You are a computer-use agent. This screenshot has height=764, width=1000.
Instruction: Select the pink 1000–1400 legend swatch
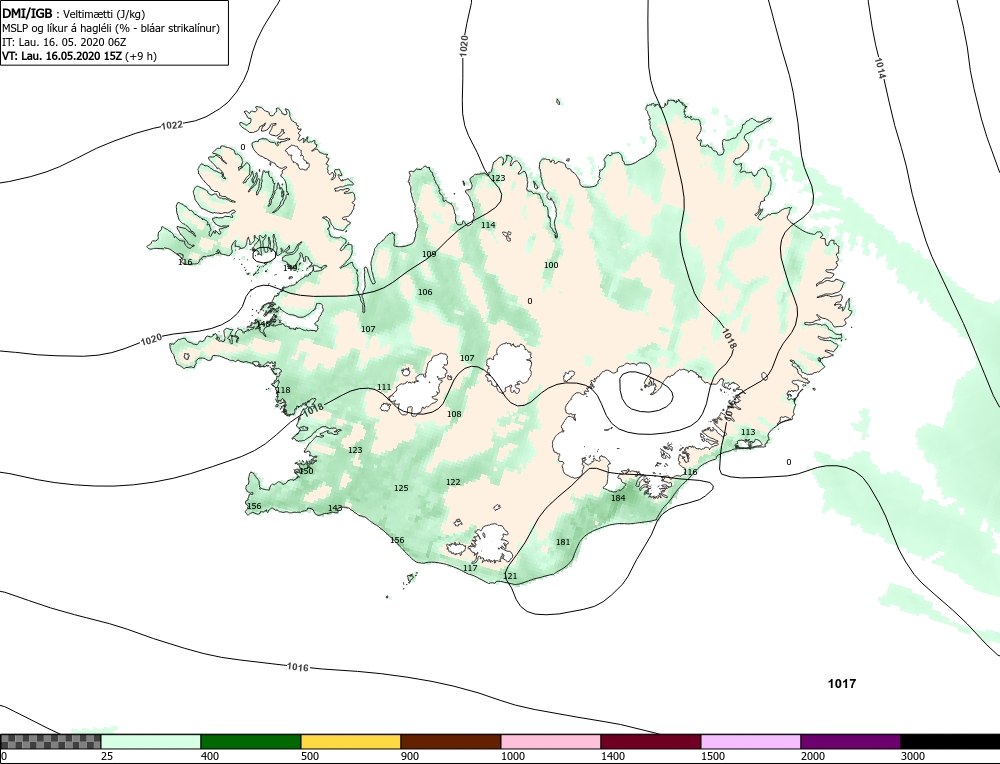pyautogui.click(x=551, y=741)
